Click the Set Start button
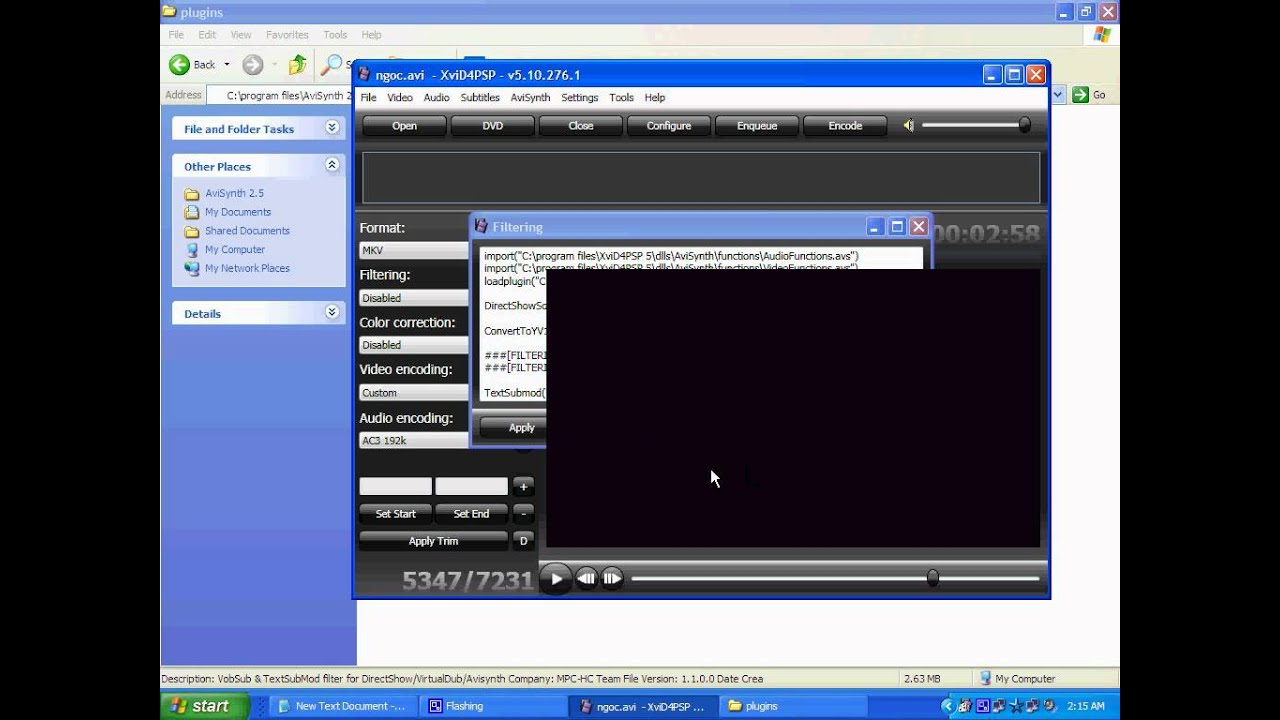This screenshot has width=1280, height=720. pyautogui.click(x=395, y=514)
